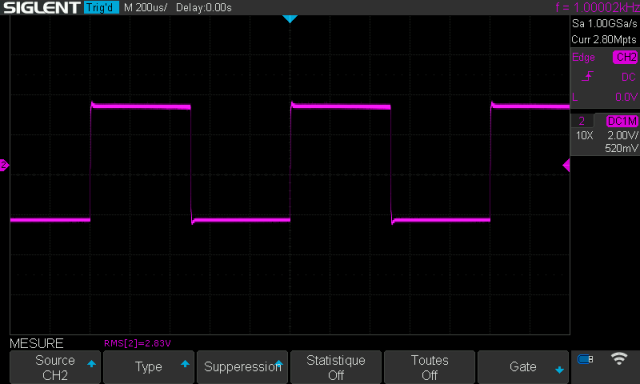
Task: Click the Edge trigger type label
Action: point(583,58)
